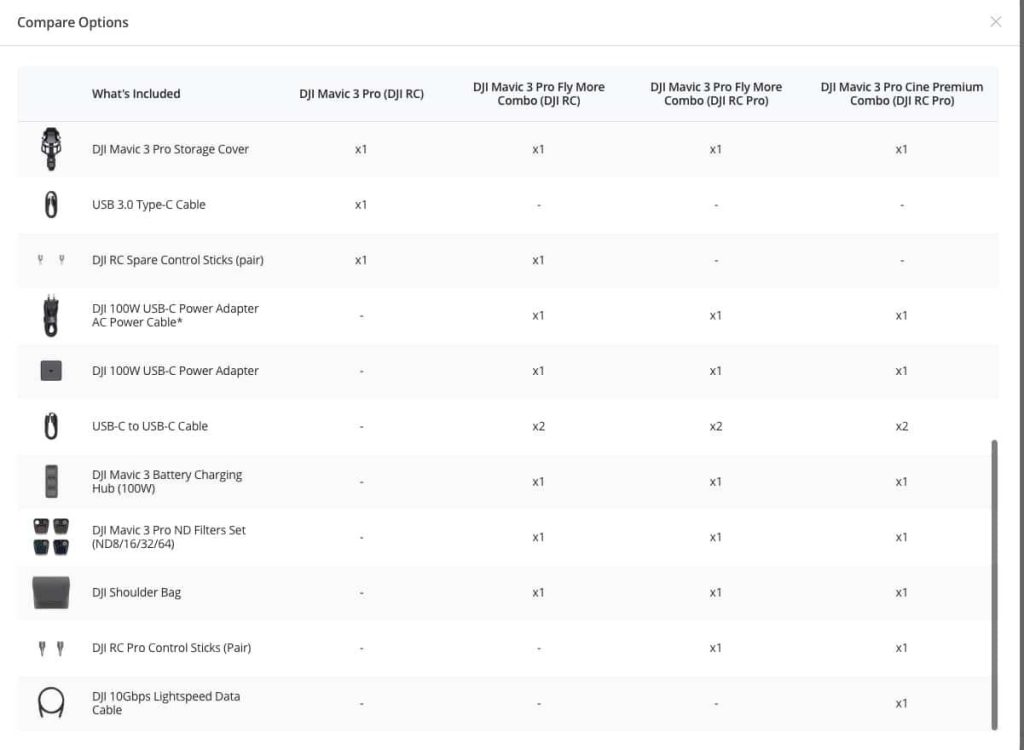Image resolution: width=1024 pixels, height=750 pixels.
Task: Click the Battery Charging Hub icon
Action: click(x=51, y=482)
